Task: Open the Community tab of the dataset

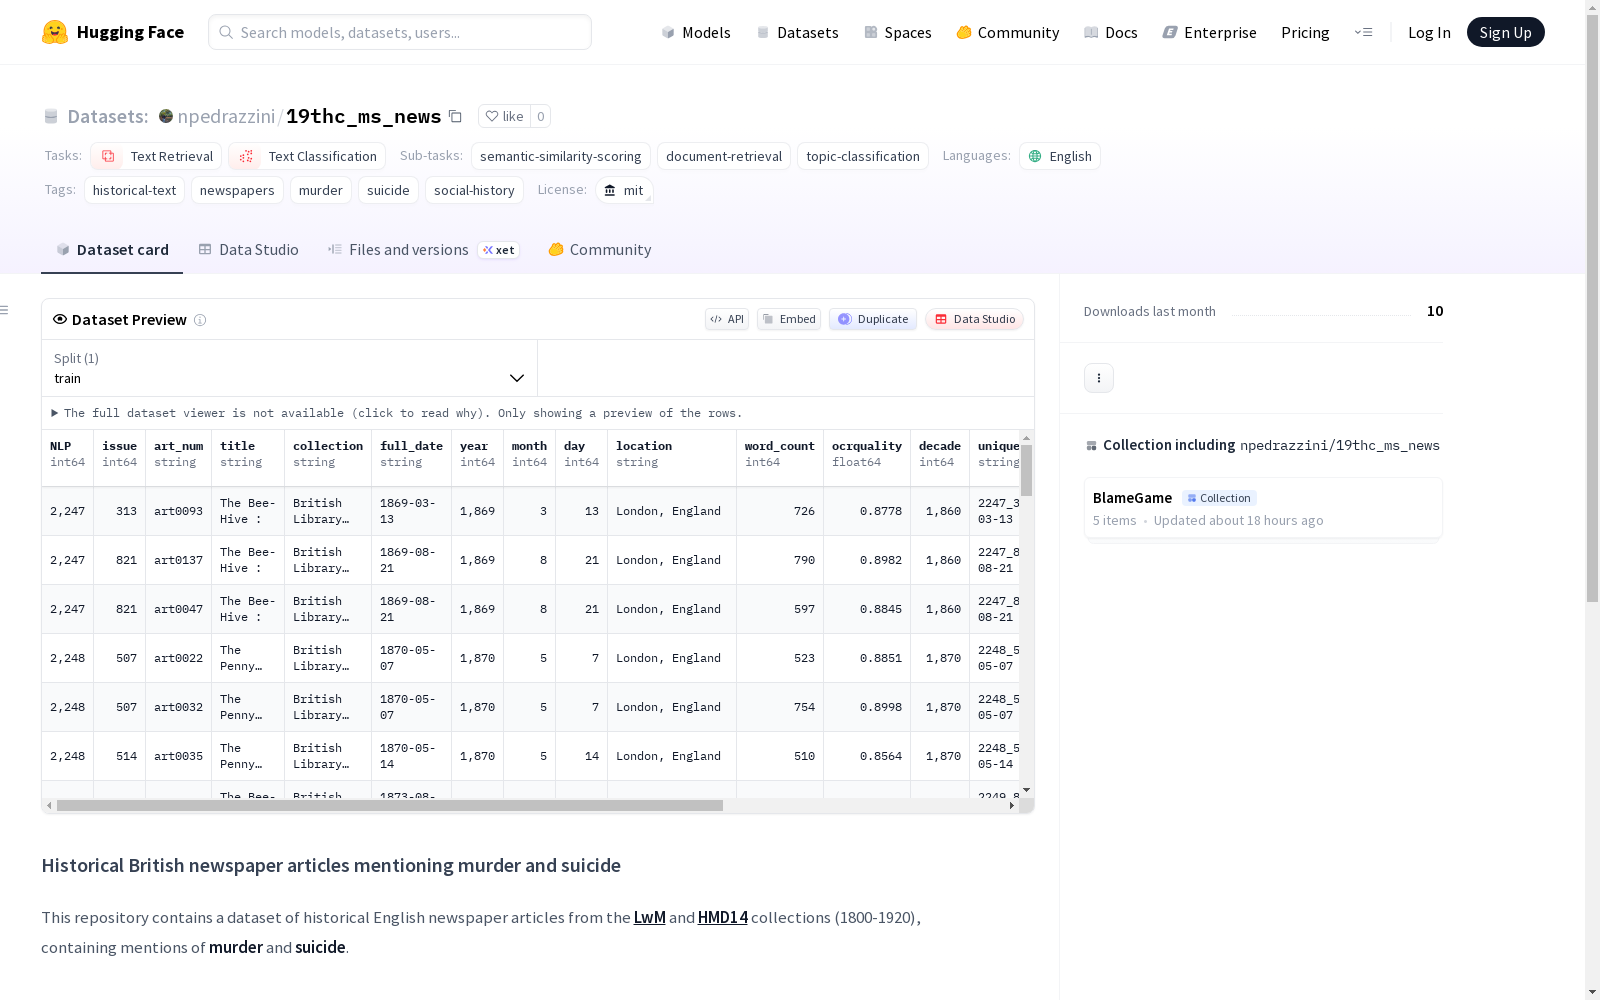Action: [600, 250]
